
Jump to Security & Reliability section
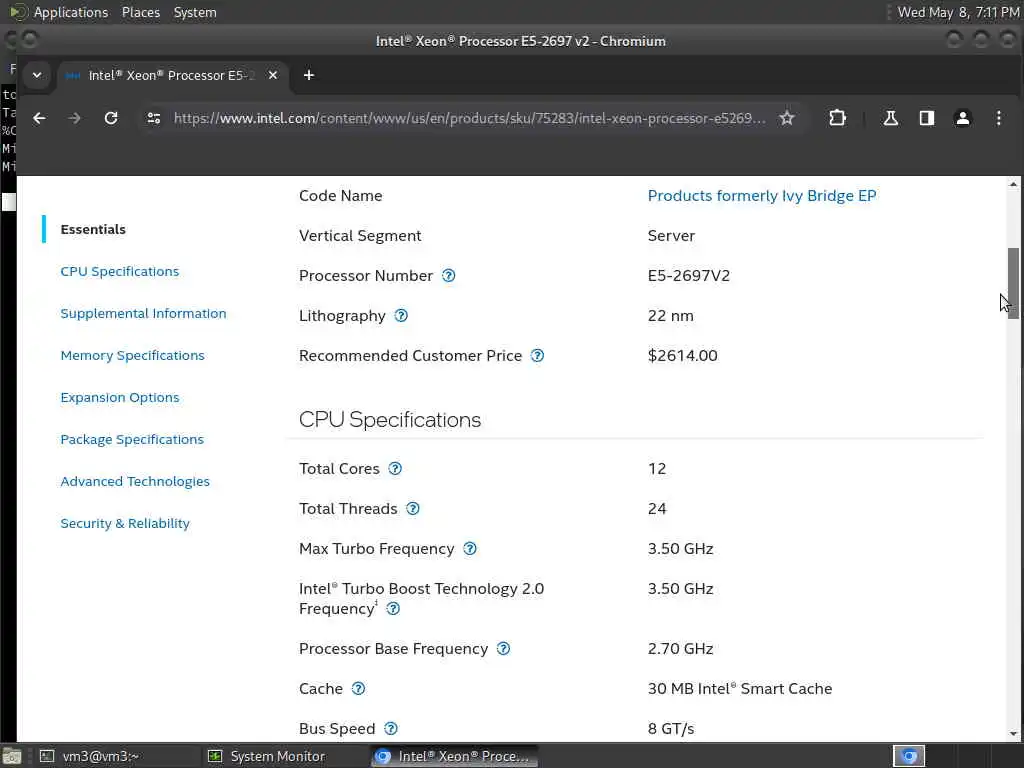click(125, 524)
